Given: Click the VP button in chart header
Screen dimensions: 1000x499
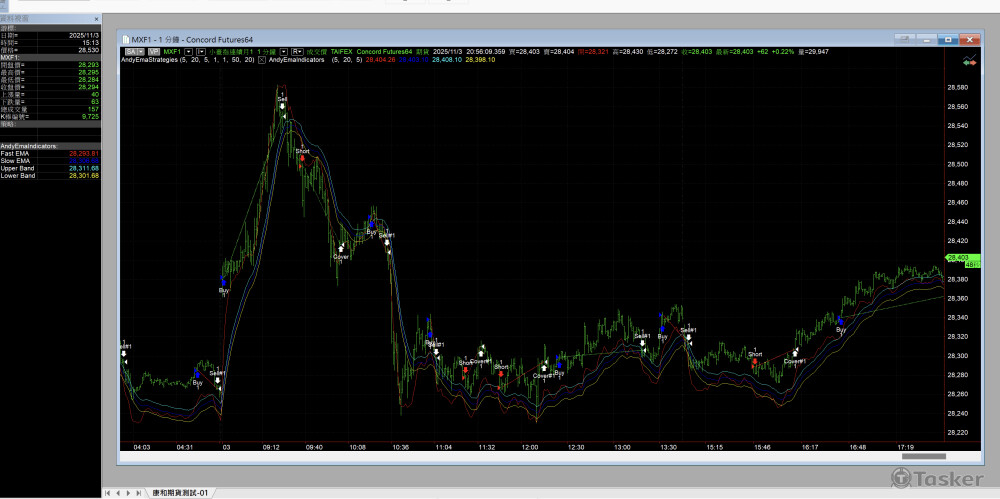Looking at the screenshot, I should click(154, 51).
